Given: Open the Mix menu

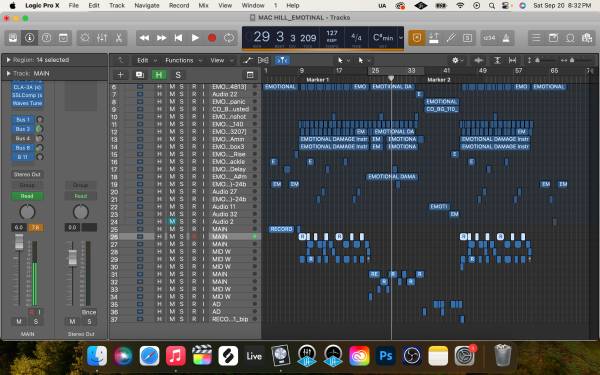Looking at the screenshot, I should click(203, 5).
